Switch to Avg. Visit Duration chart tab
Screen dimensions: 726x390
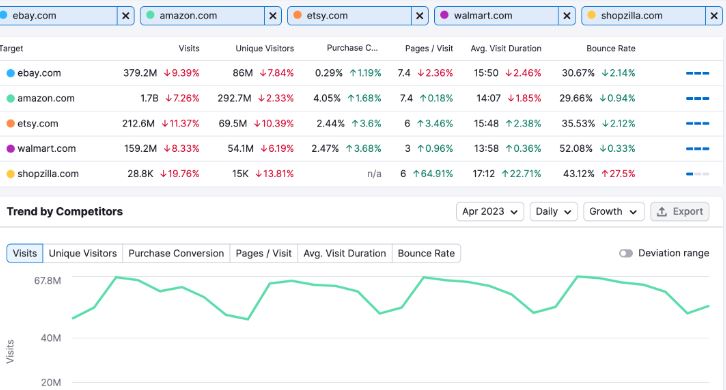(x=345, y=253)
